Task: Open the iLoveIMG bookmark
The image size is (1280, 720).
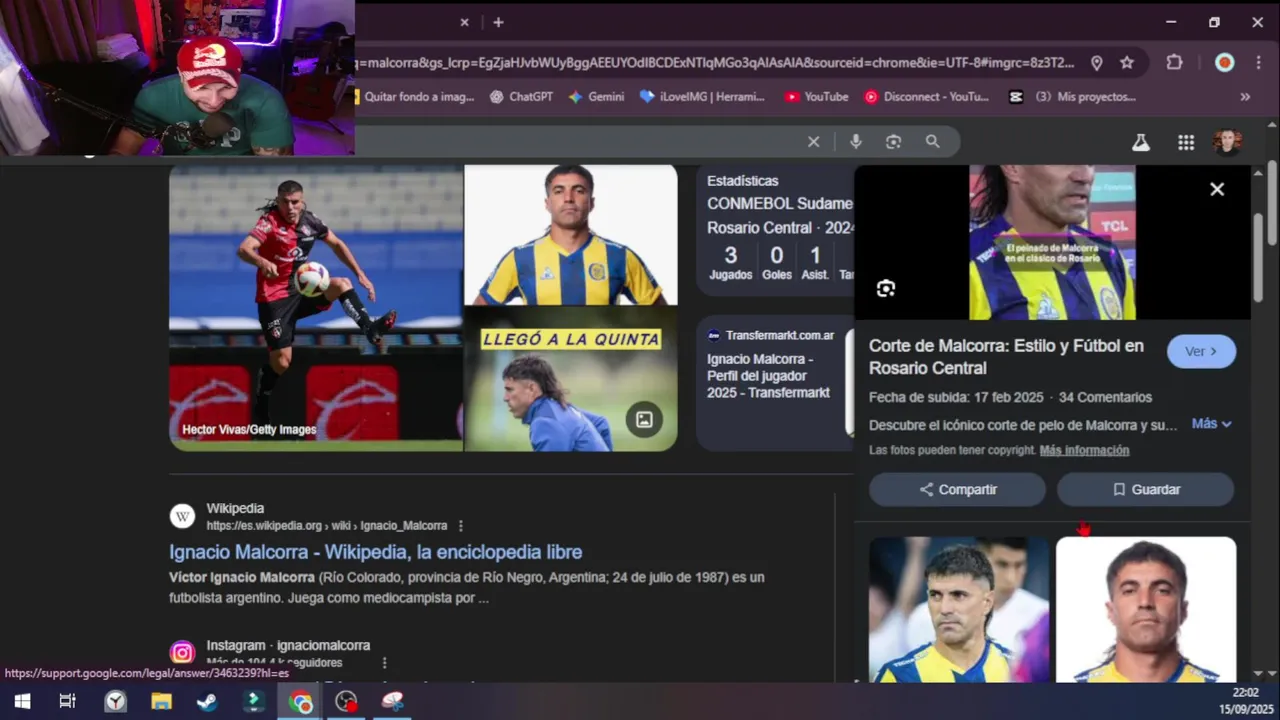Action: (x=702, y=97)
